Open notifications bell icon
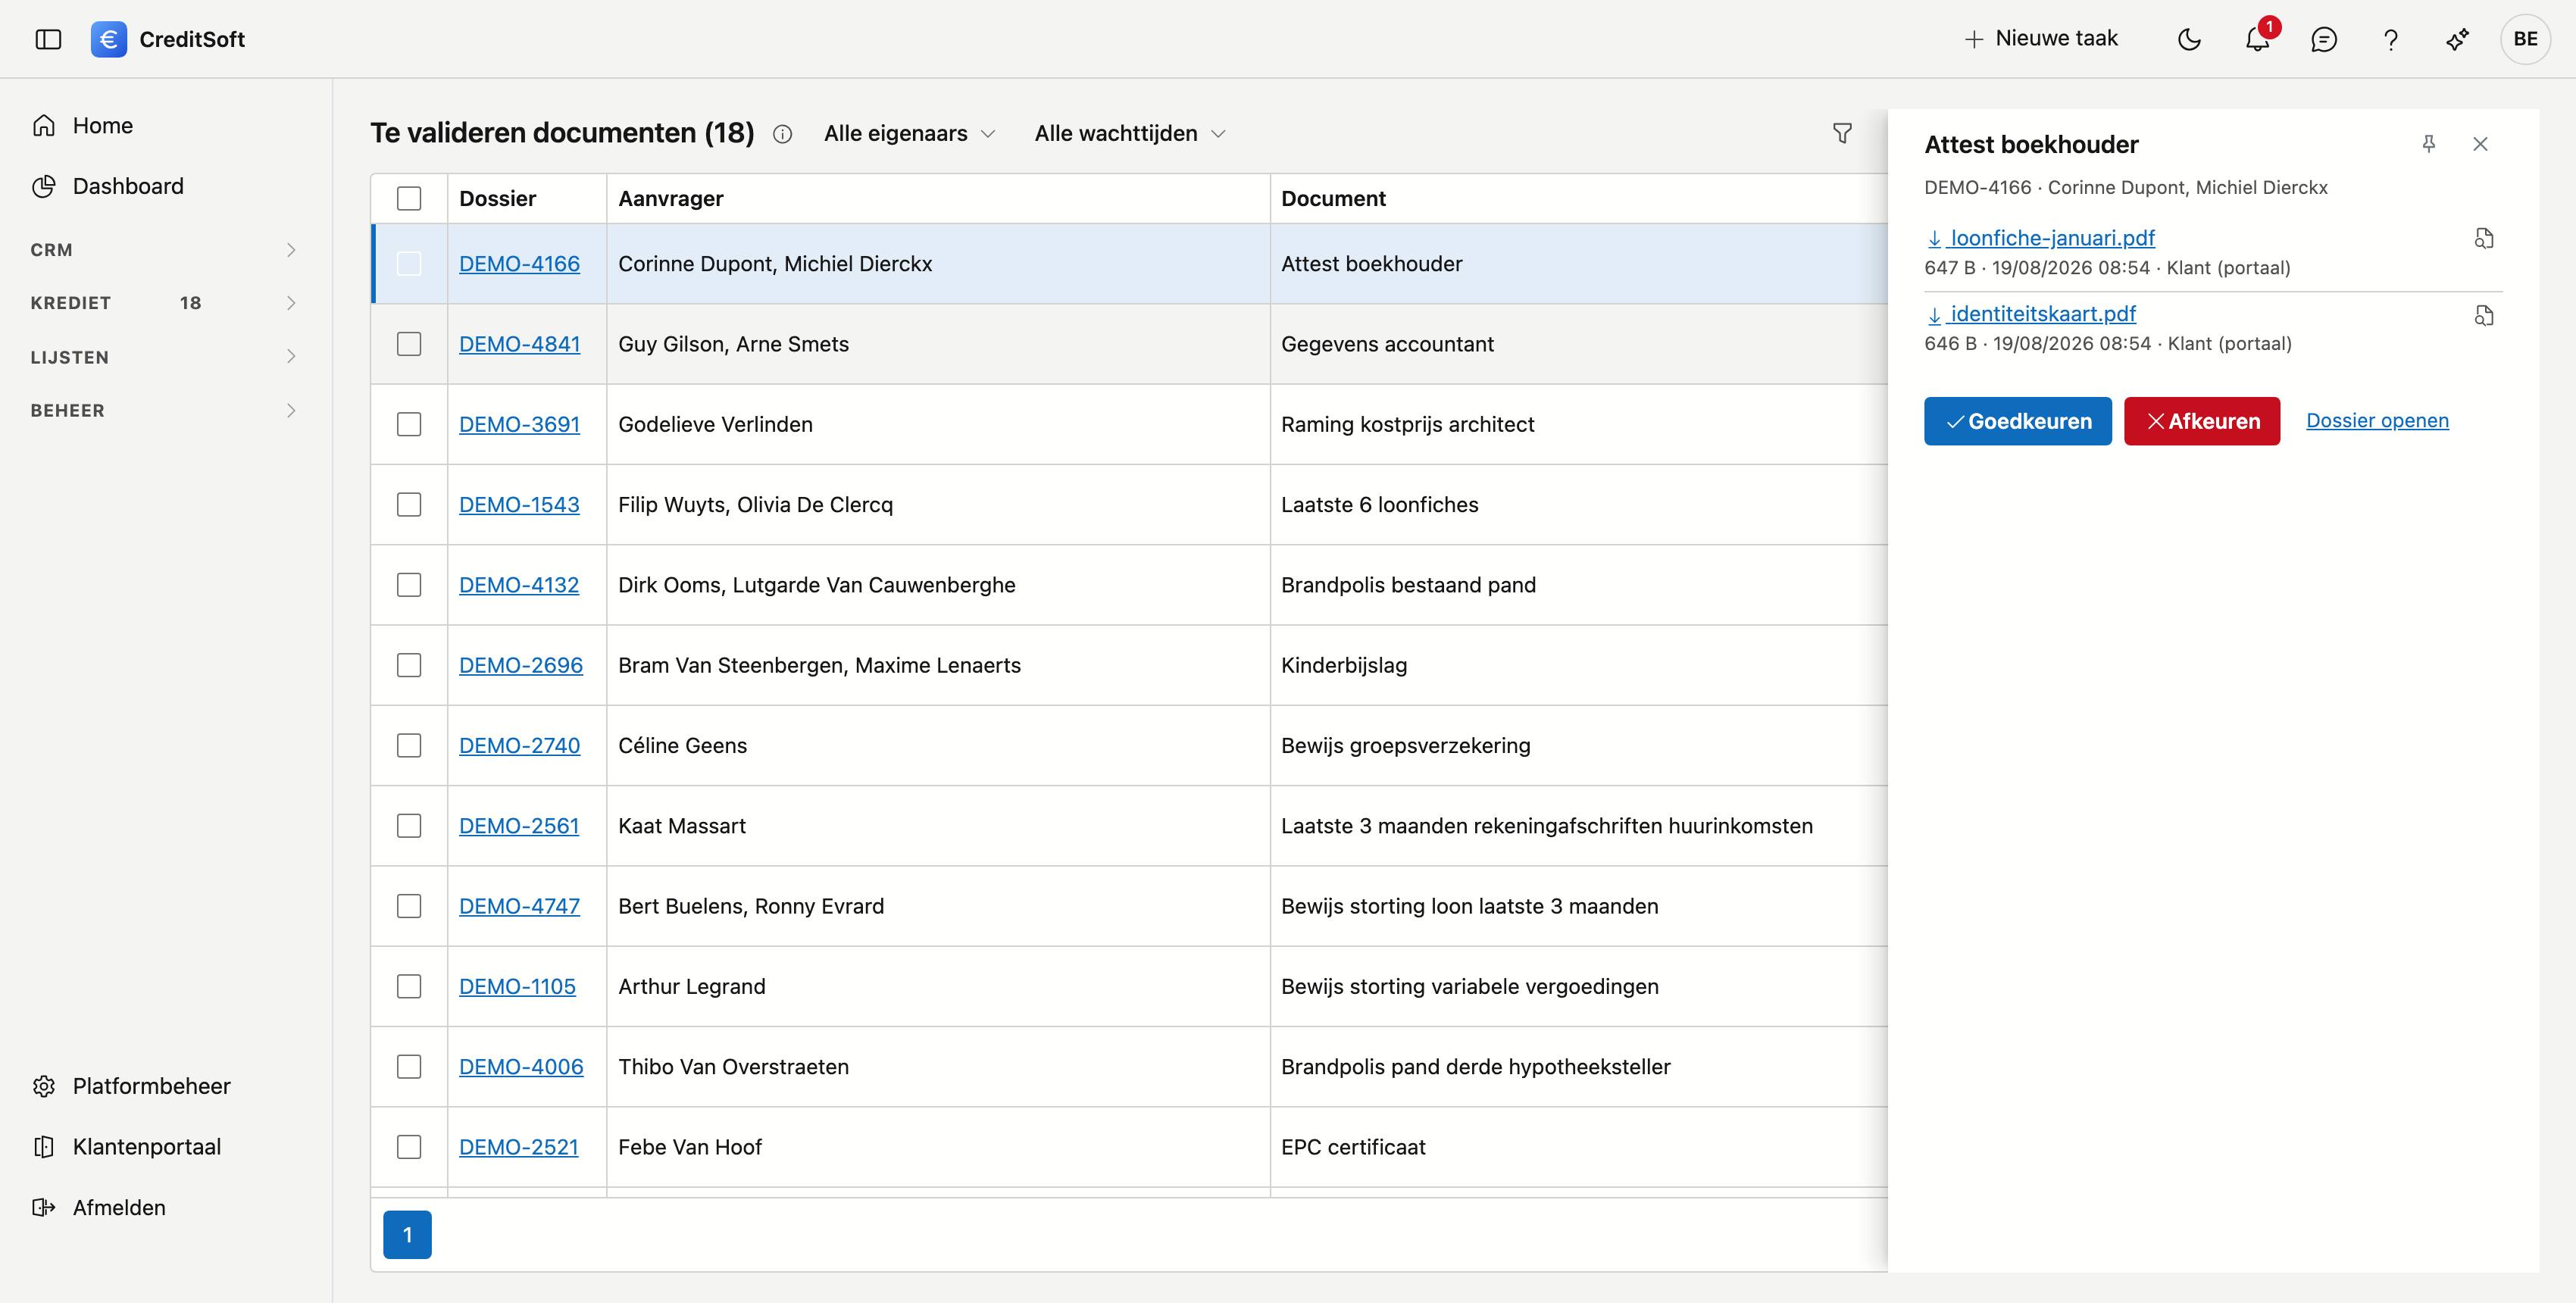Viewport: 2576px width, 1303px height. point(2257,39)
